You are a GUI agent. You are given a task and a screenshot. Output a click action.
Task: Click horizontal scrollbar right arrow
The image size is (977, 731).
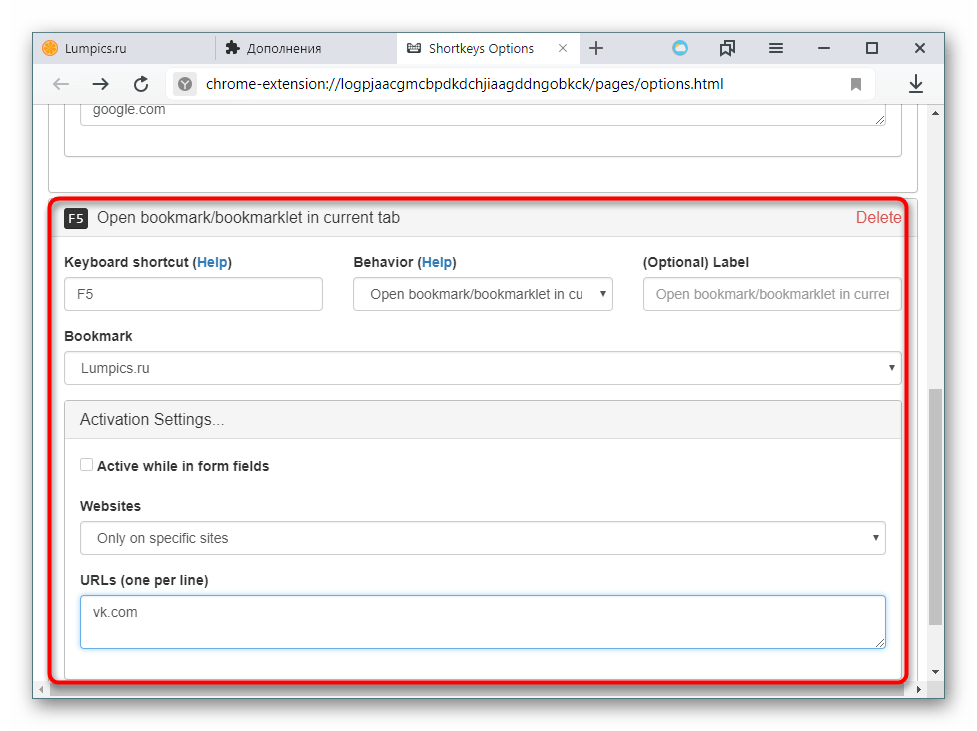click(x=919, y=689)
